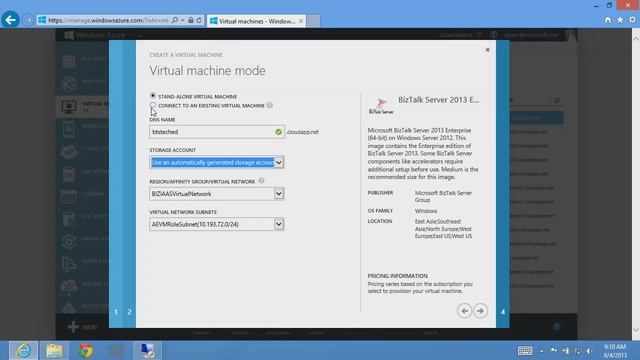Jump to wizard step 4
Image resolution: width=640 pixels, height=360 pixels.
[x=503, y=312]
